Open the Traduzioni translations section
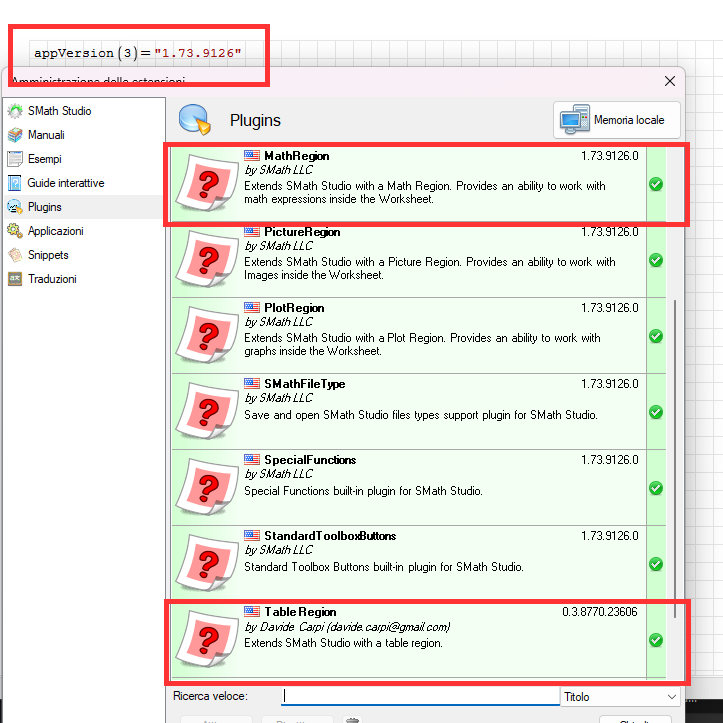 [x=52, y=279]
